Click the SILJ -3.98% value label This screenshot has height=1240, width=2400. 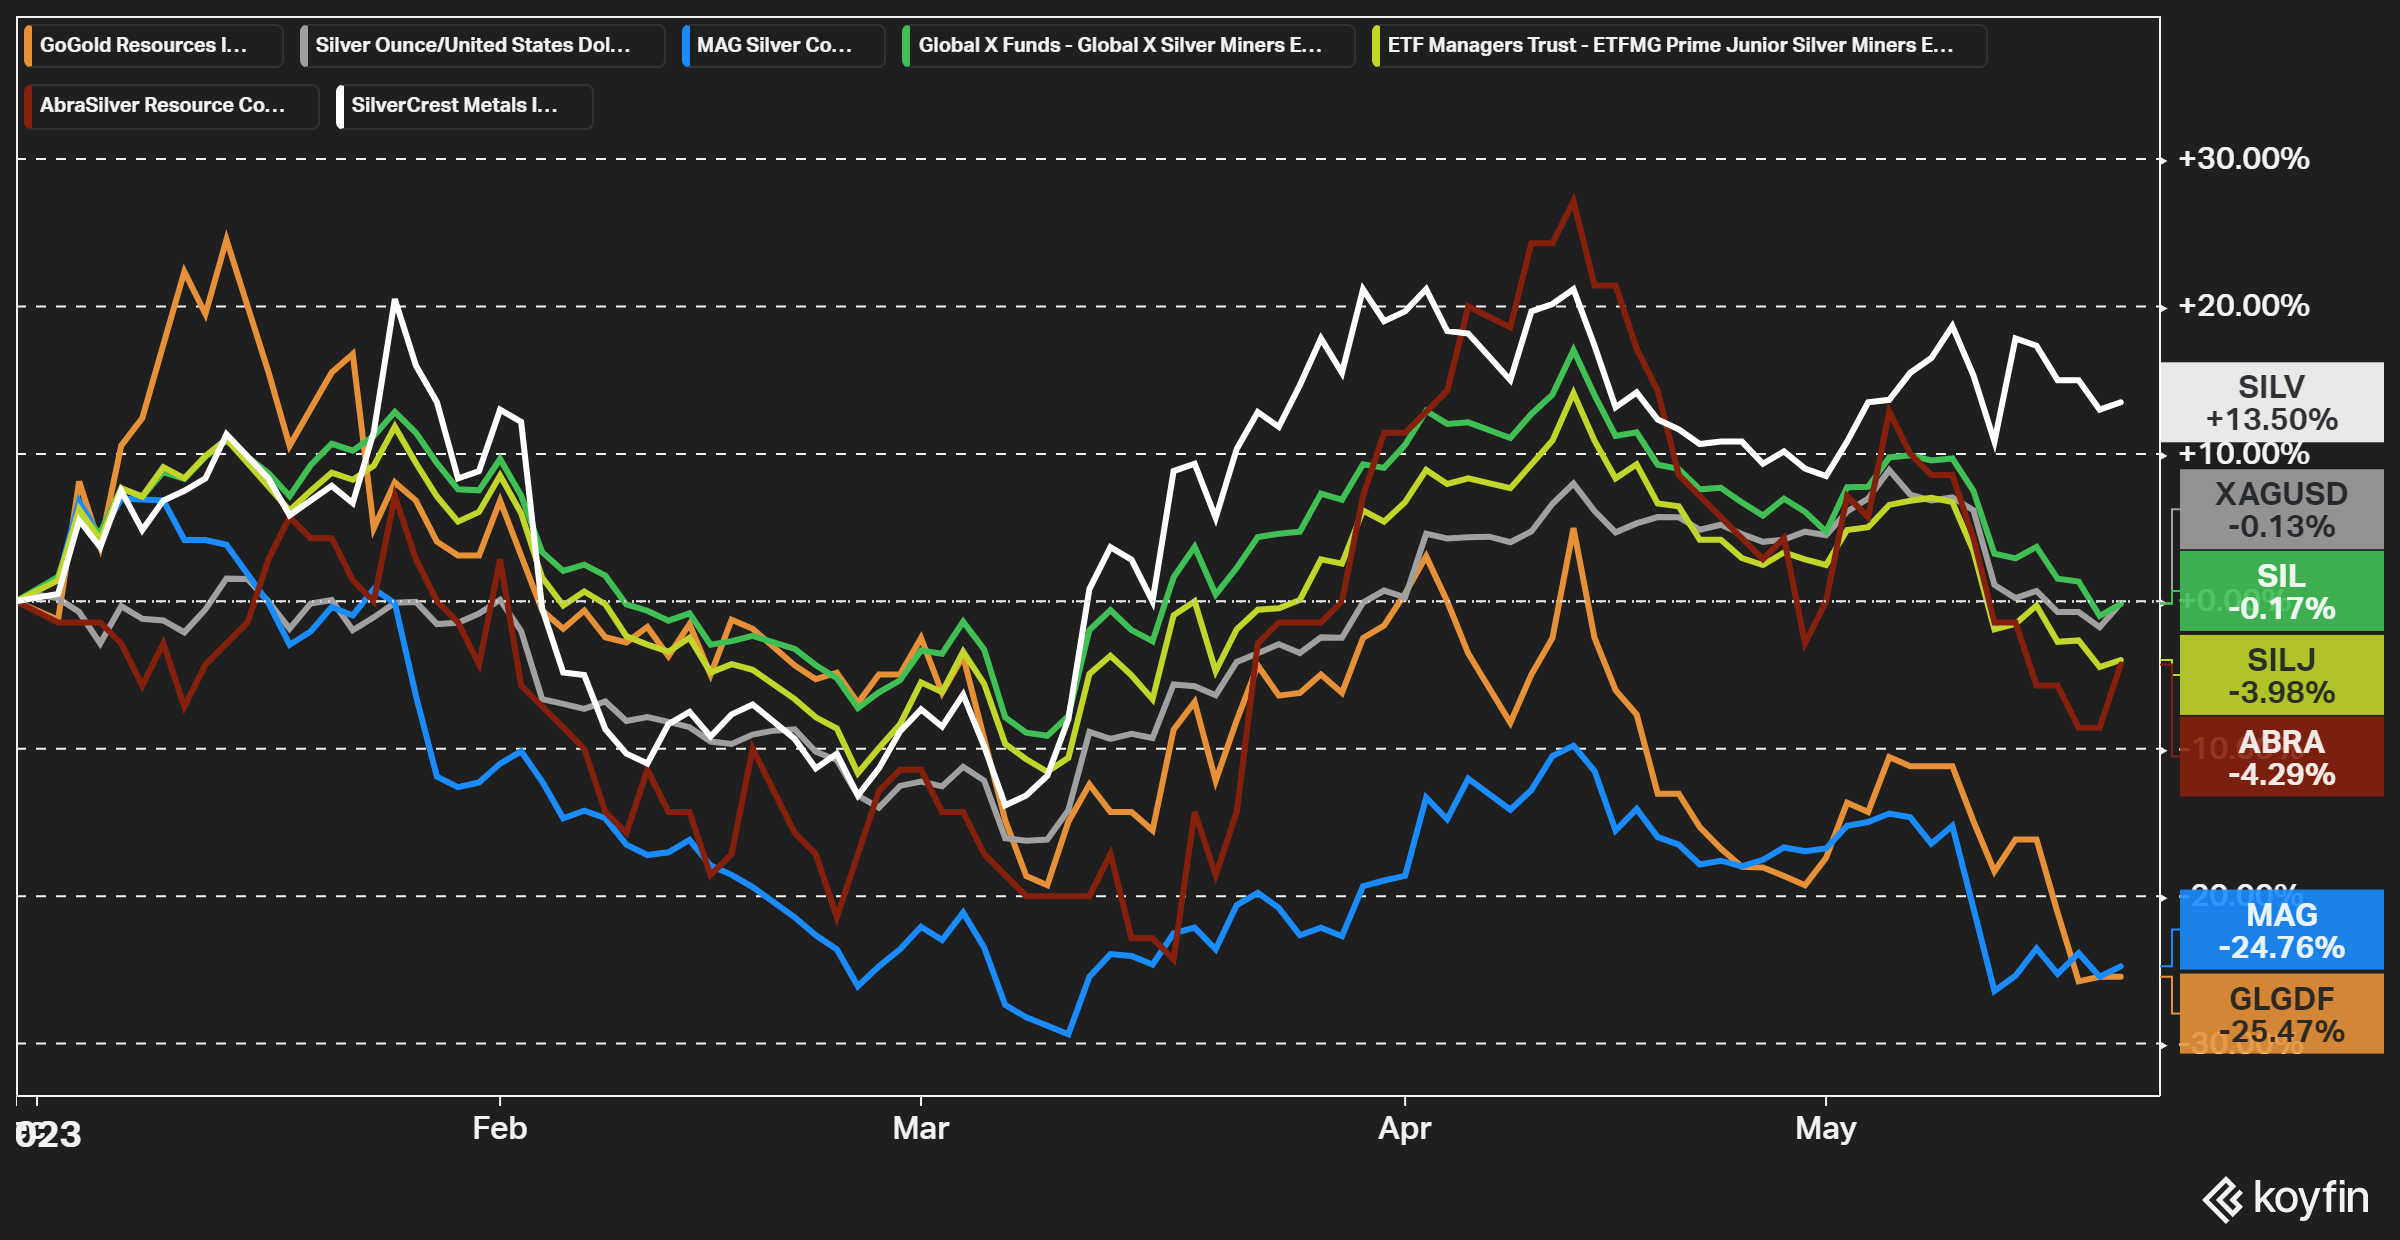click(2280, 675)
